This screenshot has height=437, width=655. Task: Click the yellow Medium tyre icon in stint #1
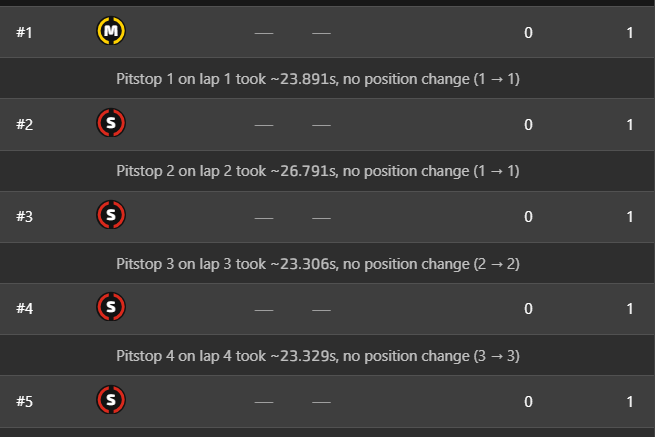click(111, 32)
